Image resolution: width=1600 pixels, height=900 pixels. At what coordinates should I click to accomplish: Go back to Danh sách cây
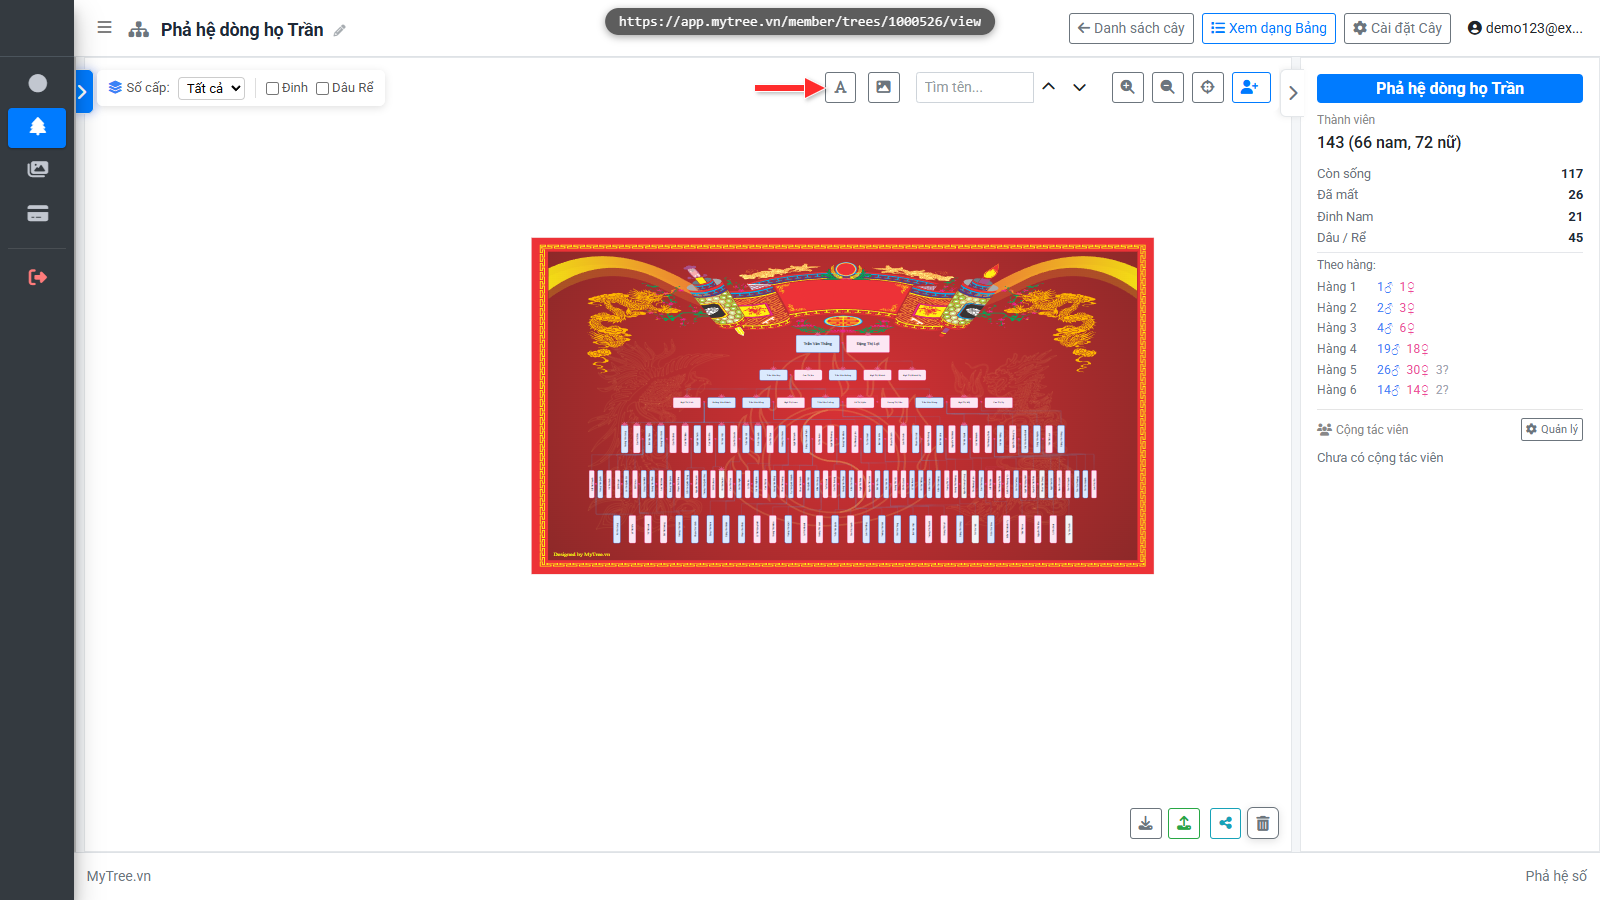tap(1131, 28)
